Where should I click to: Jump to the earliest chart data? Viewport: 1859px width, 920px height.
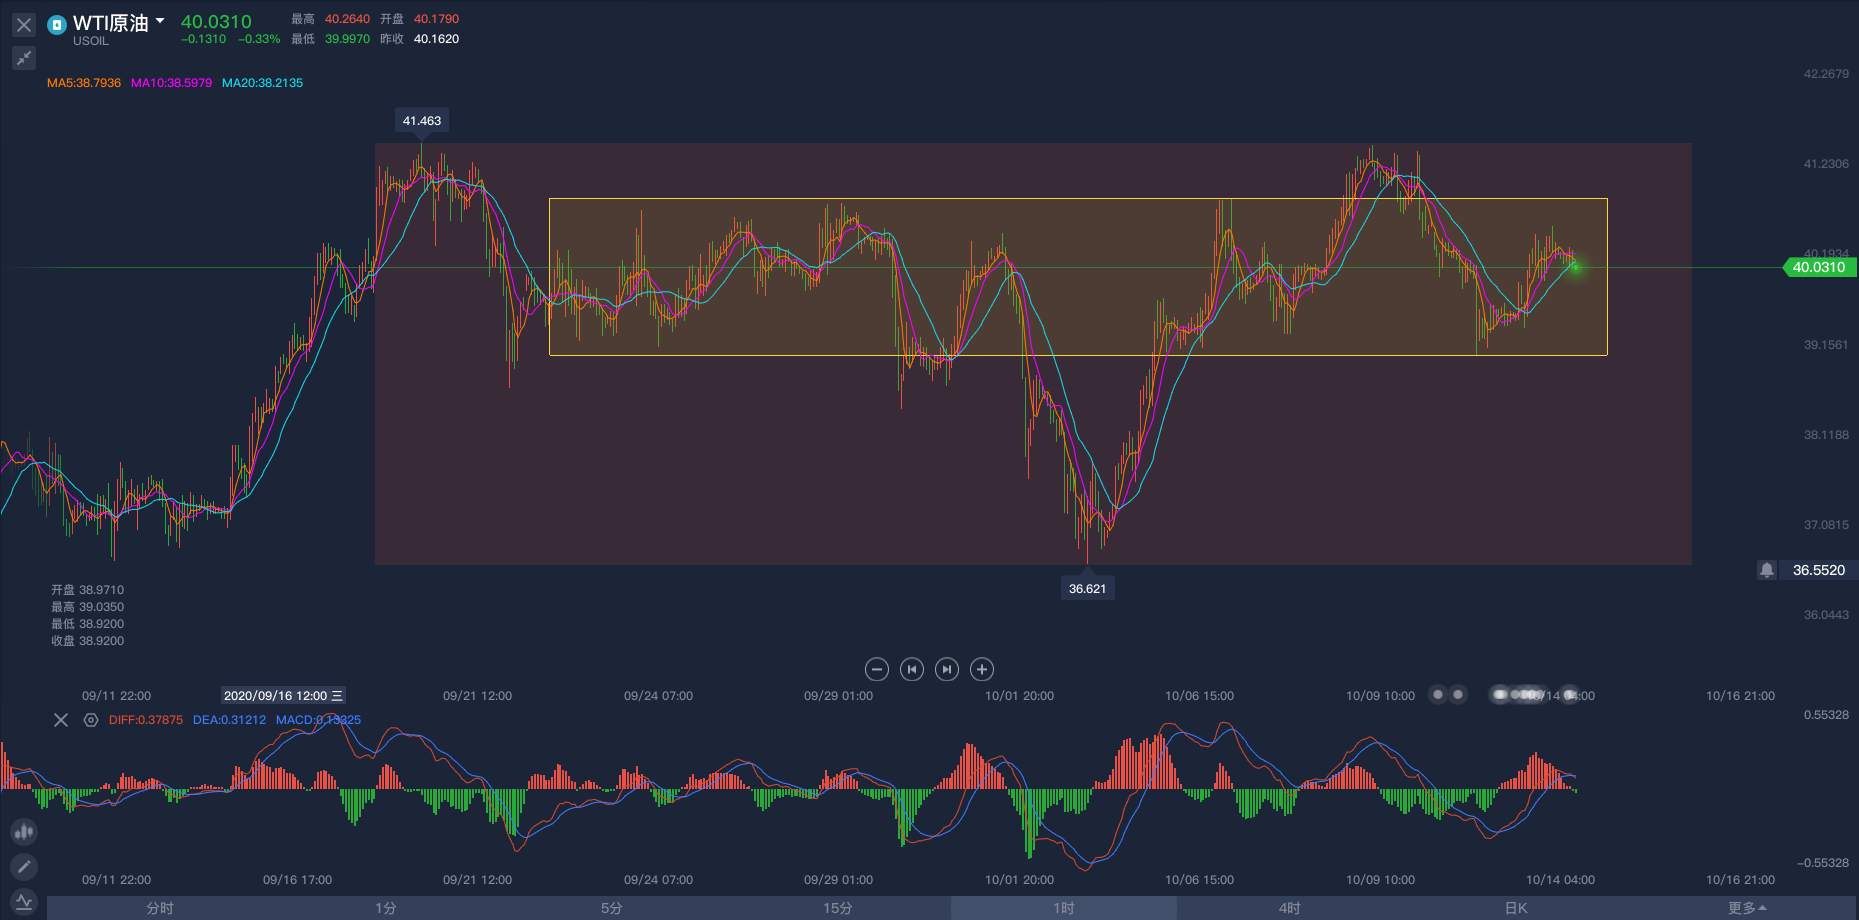911,669
